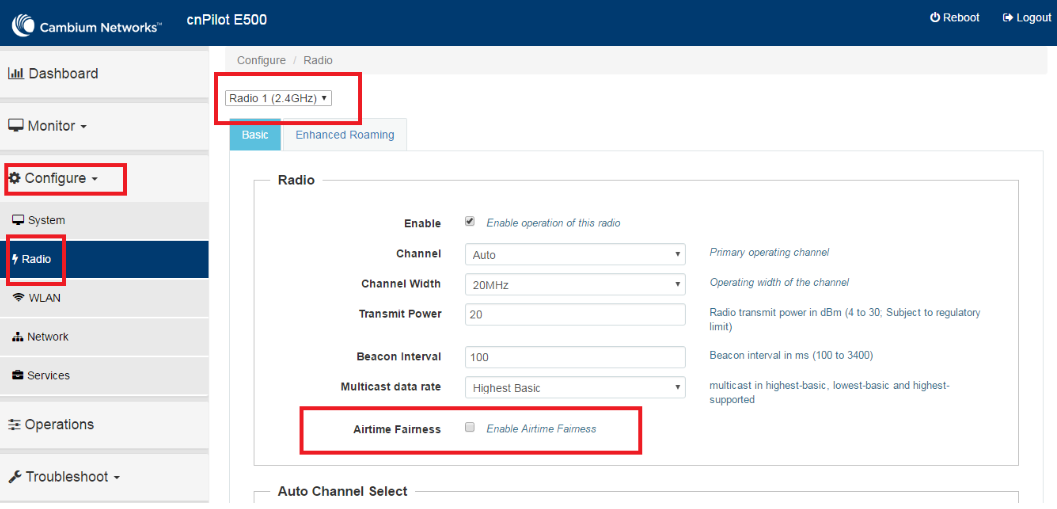This screenshot has height=509, width=1057.
Task: Uncheck Enable operation of this radio
Action: point(470,221)
